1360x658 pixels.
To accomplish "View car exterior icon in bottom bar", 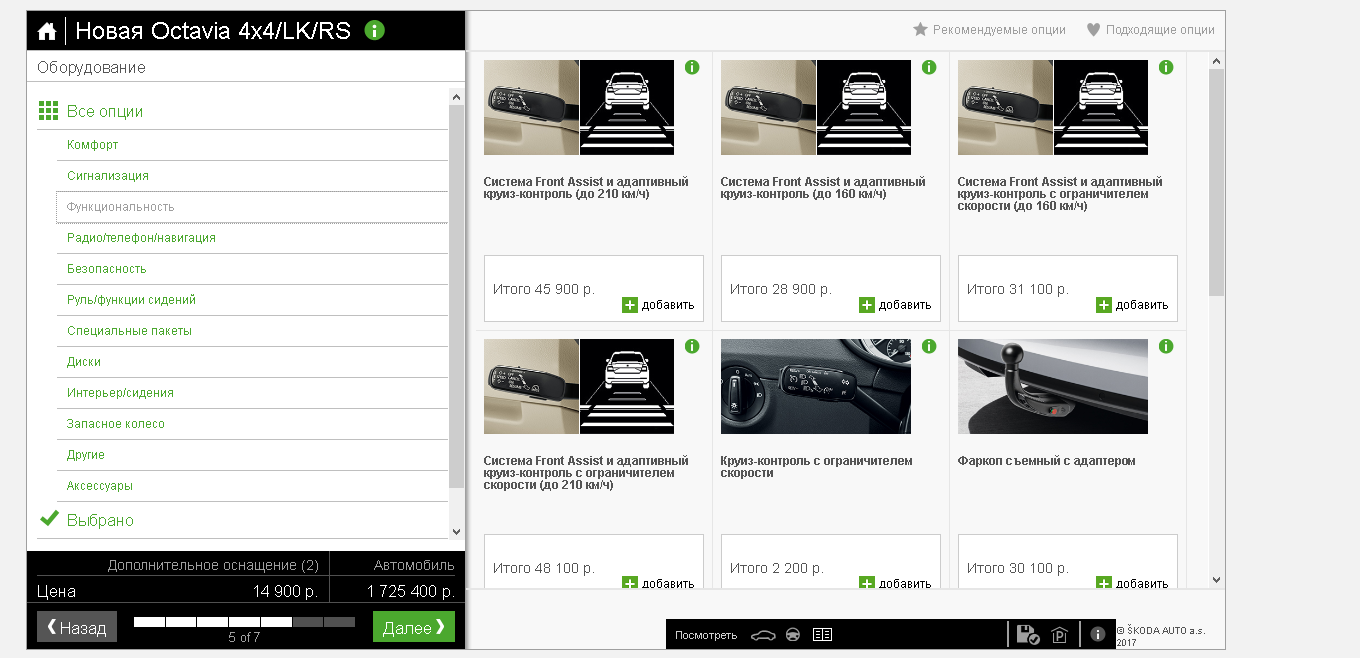I will 763,635.
